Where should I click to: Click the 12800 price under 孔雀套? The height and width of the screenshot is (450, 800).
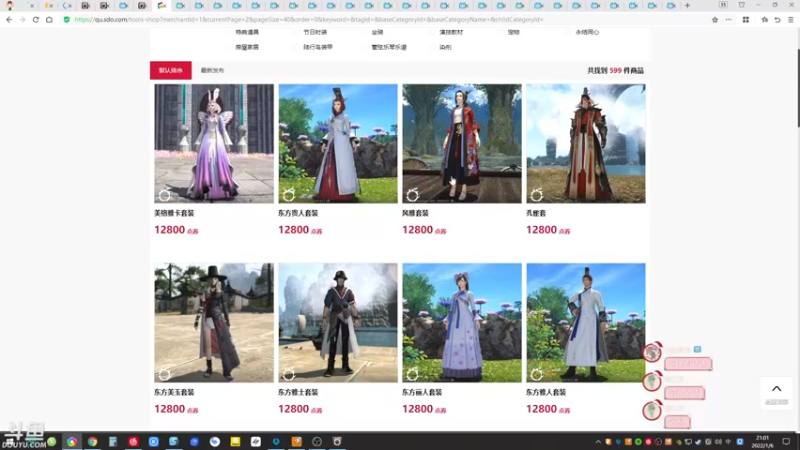(x=548, y=230)
